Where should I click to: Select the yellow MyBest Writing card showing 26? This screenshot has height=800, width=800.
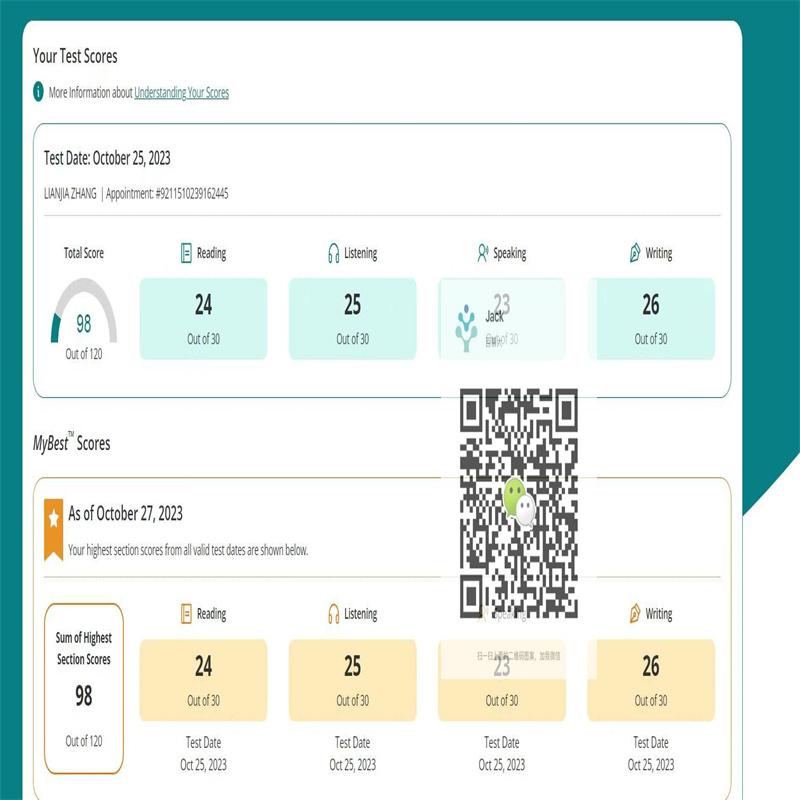coord(651,680)
